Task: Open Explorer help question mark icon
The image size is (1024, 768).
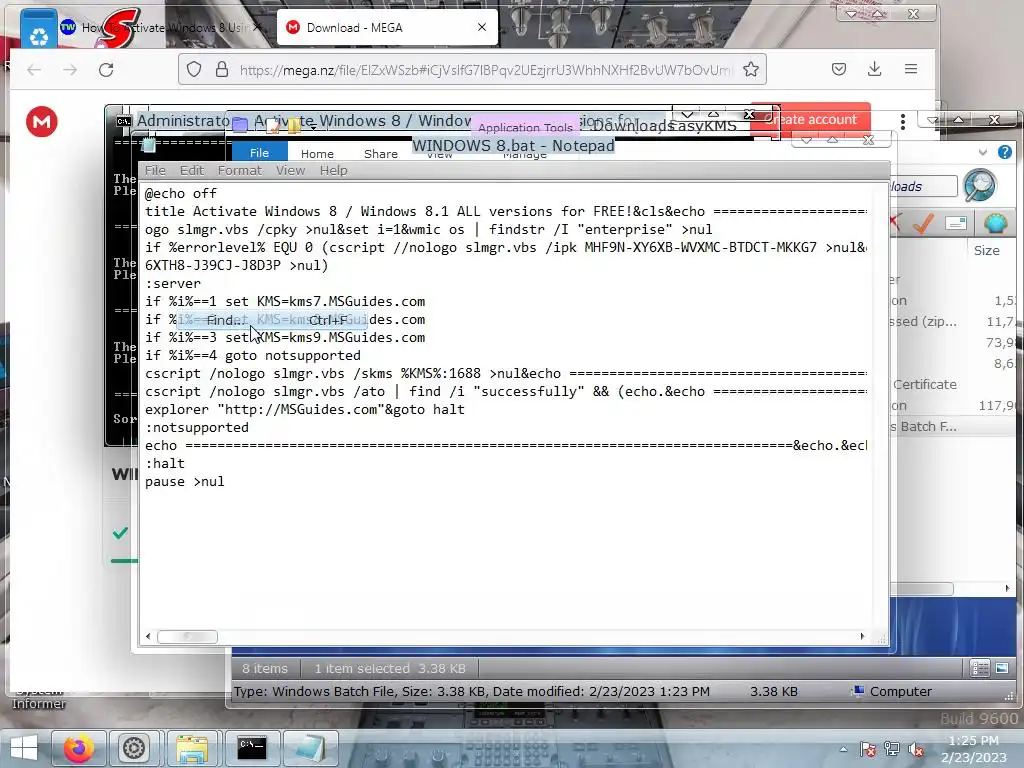Action: 1004,152
